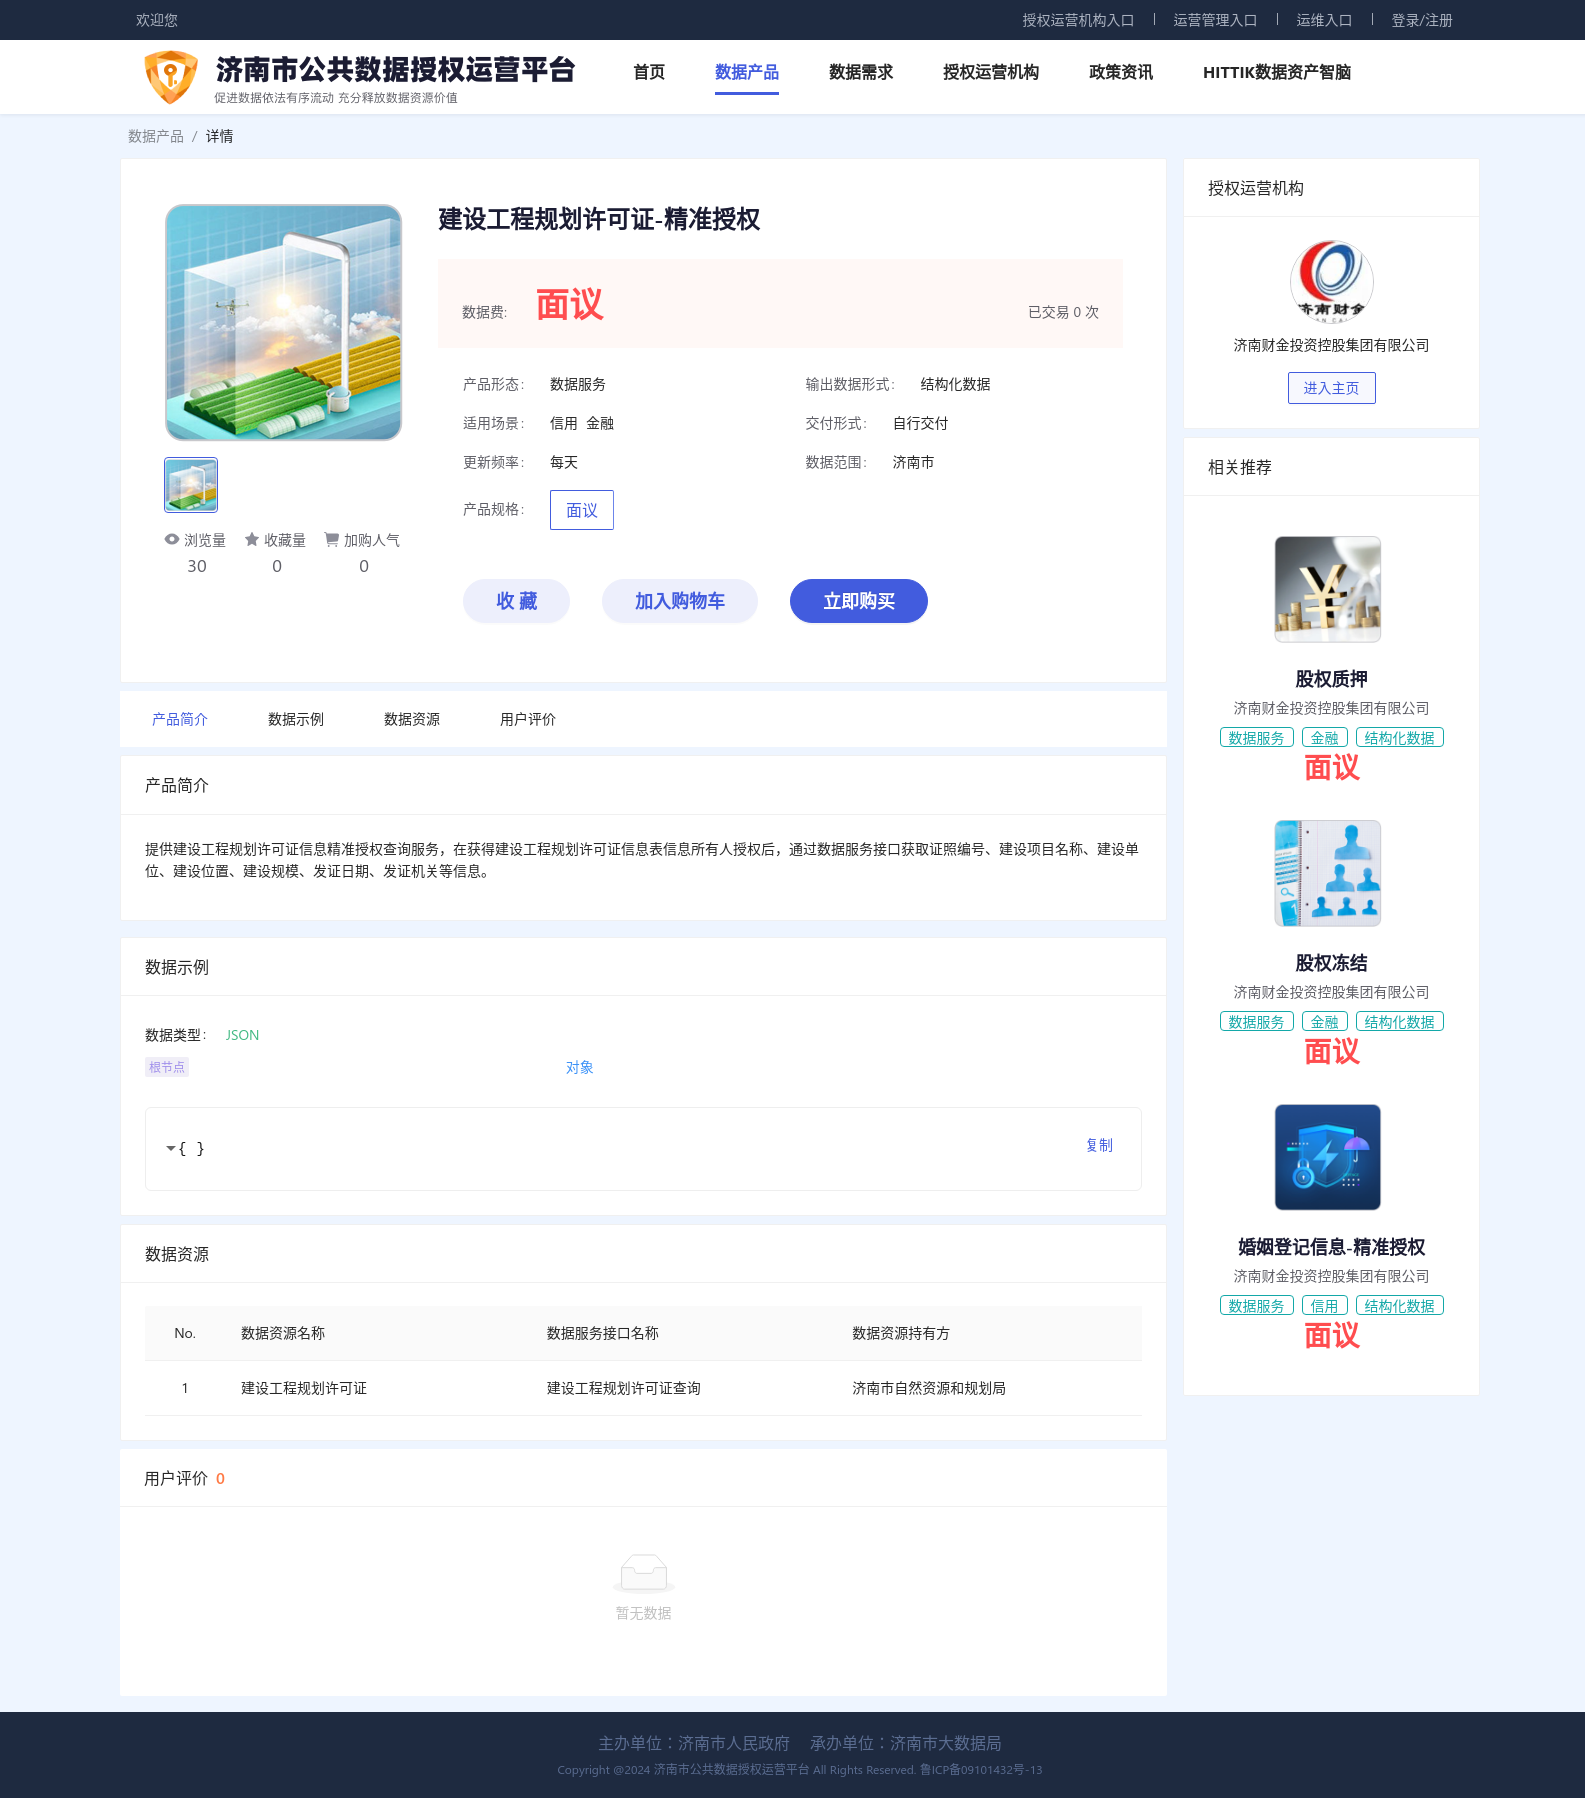Viewport: 1585px width, 1798px height.
Task: Click 登录/注册 link
Action: click(1422, 20)
